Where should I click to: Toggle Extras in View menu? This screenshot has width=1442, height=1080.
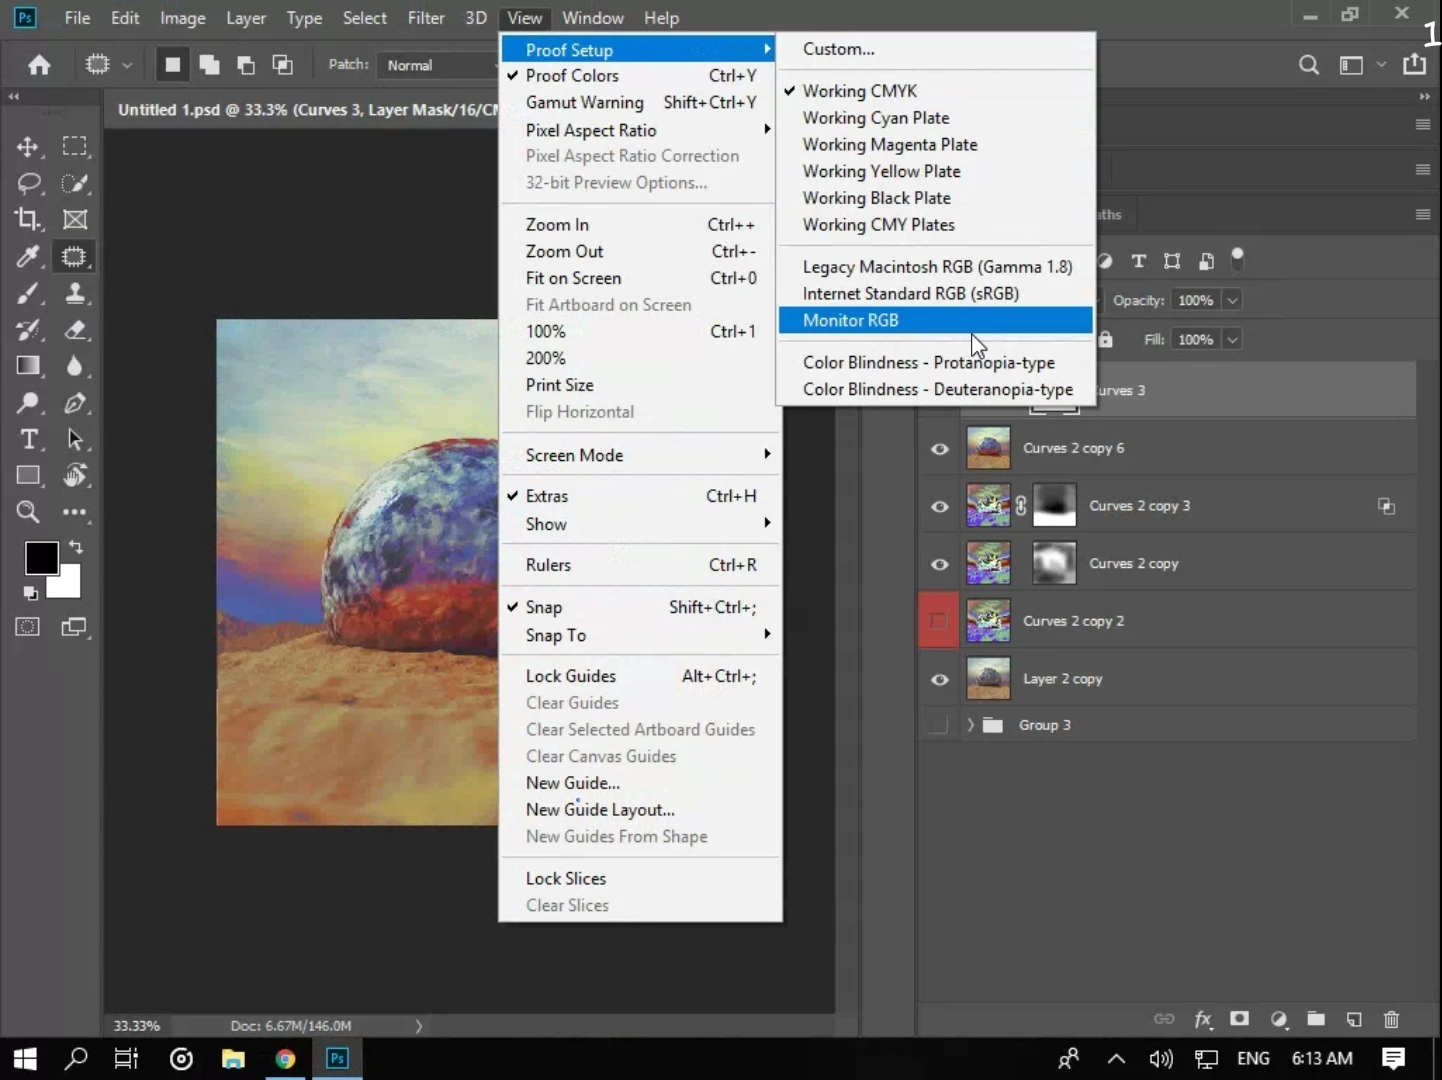(x=640, y=496)
